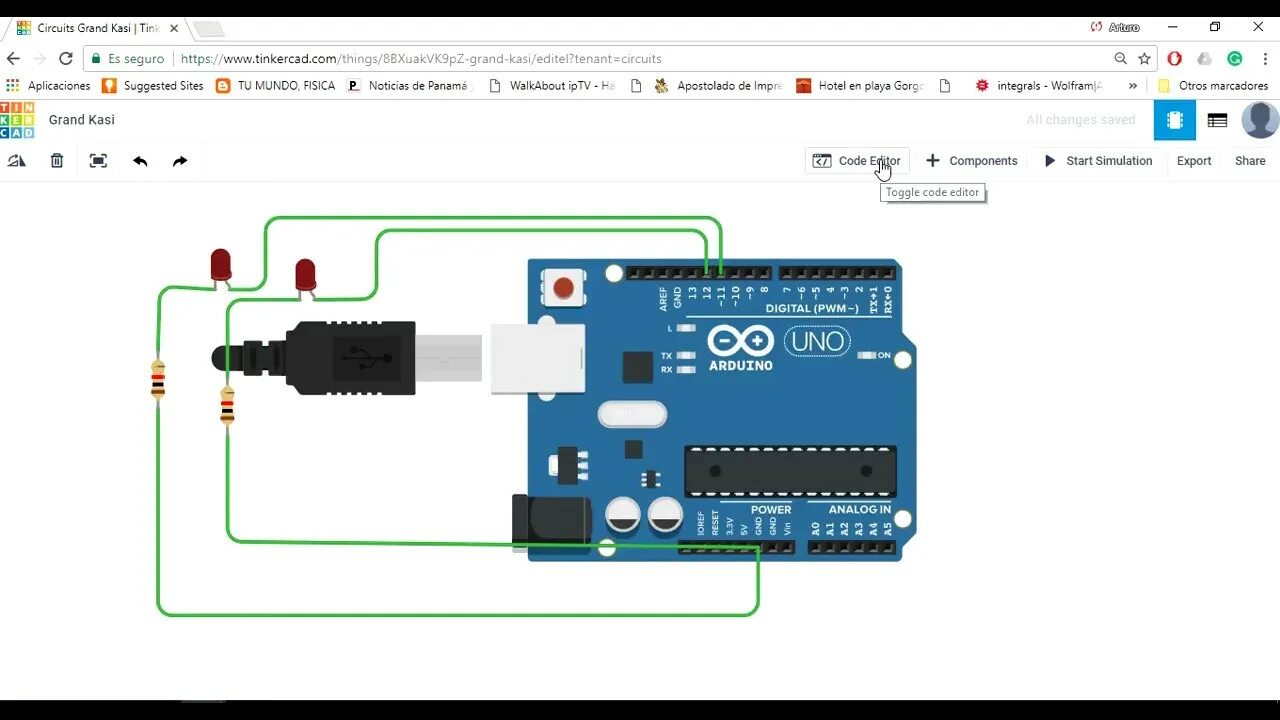Zoom to fit the circuit view
The height and width of the screenshot is (720, 1280).
click(98, 160)
